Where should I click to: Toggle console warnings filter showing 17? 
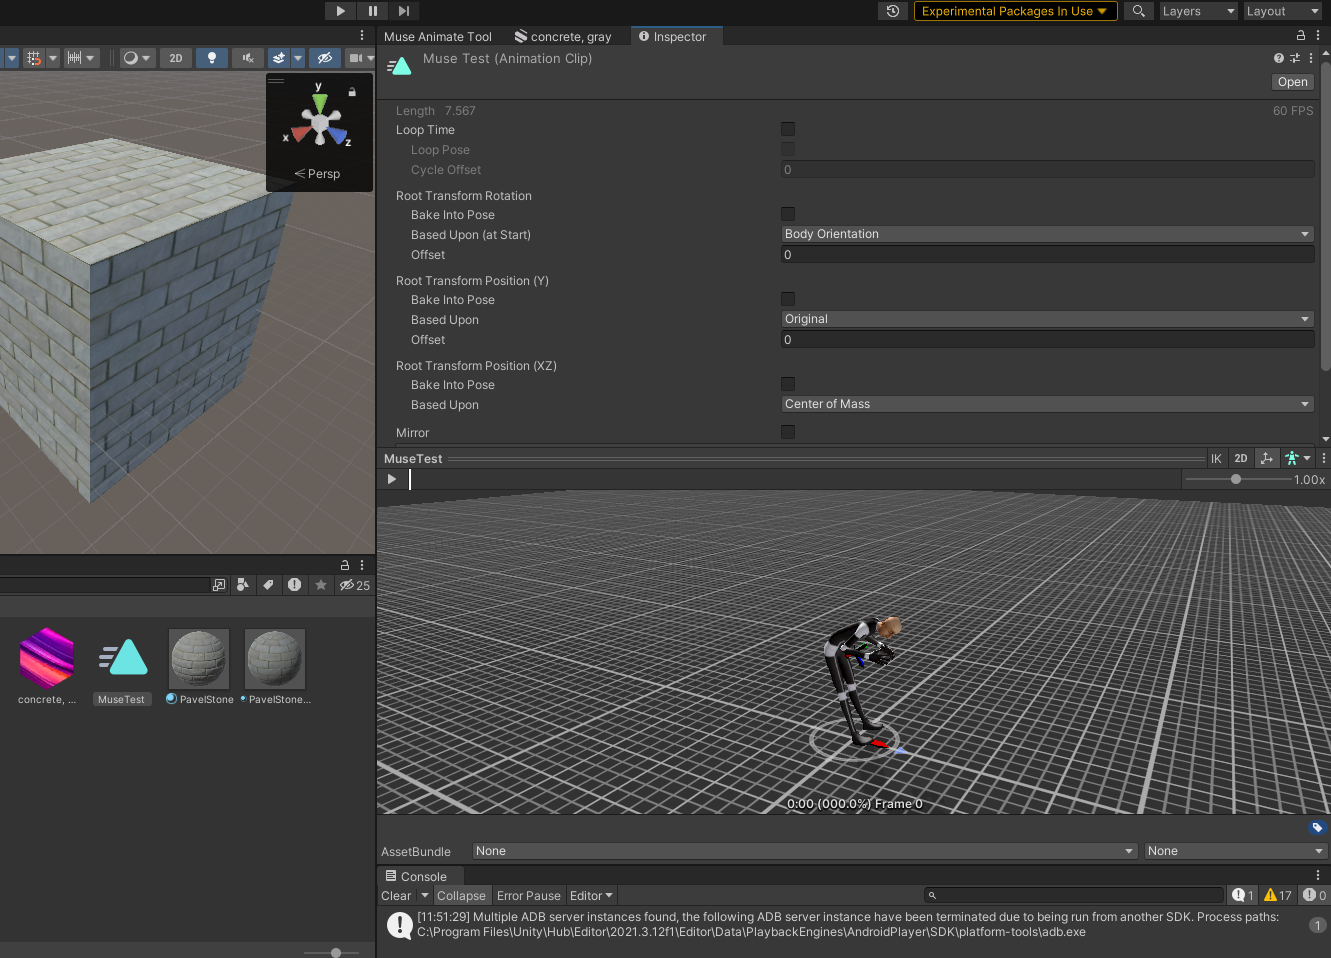click(x=1278, y=896)
